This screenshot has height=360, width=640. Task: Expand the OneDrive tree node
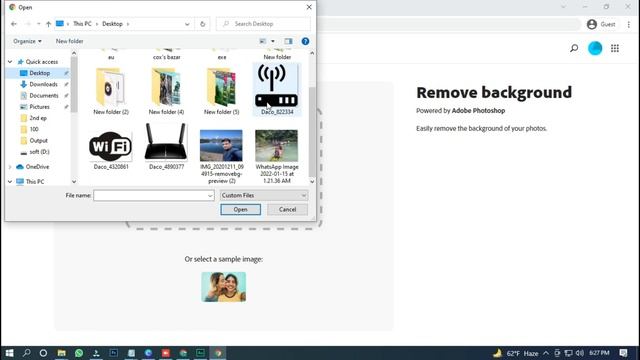[10, 167]
